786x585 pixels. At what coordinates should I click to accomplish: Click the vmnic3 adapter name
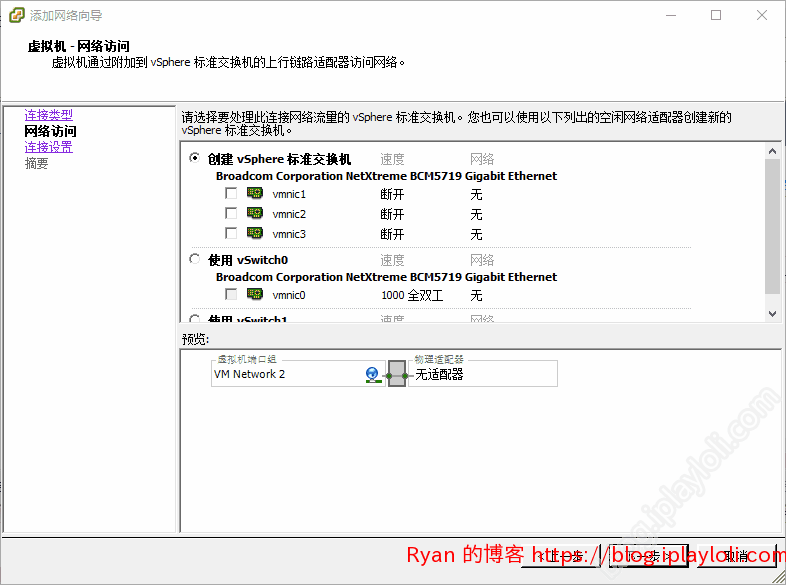289,235
